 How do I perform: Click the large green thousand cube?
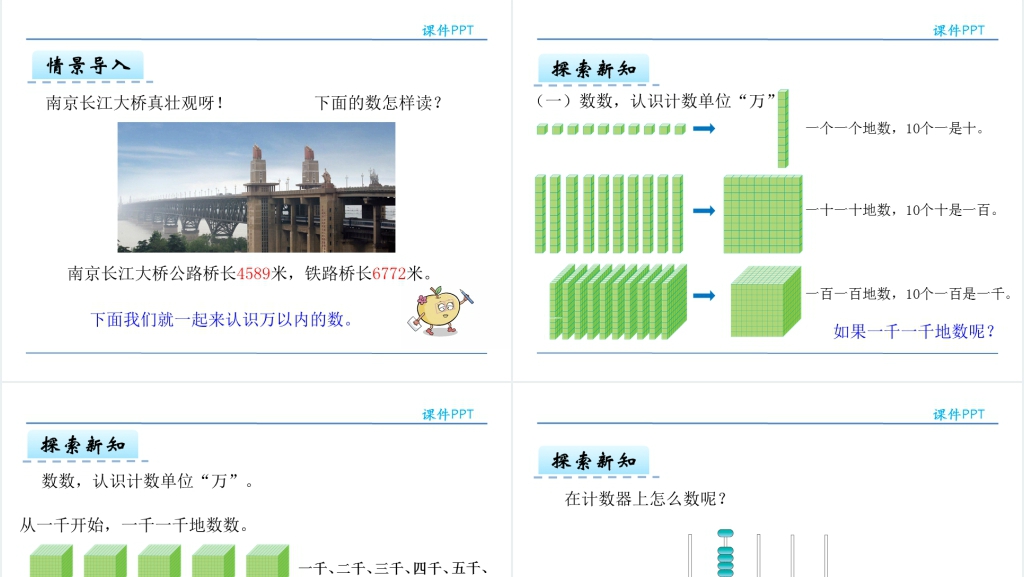(x=765, y=302)
